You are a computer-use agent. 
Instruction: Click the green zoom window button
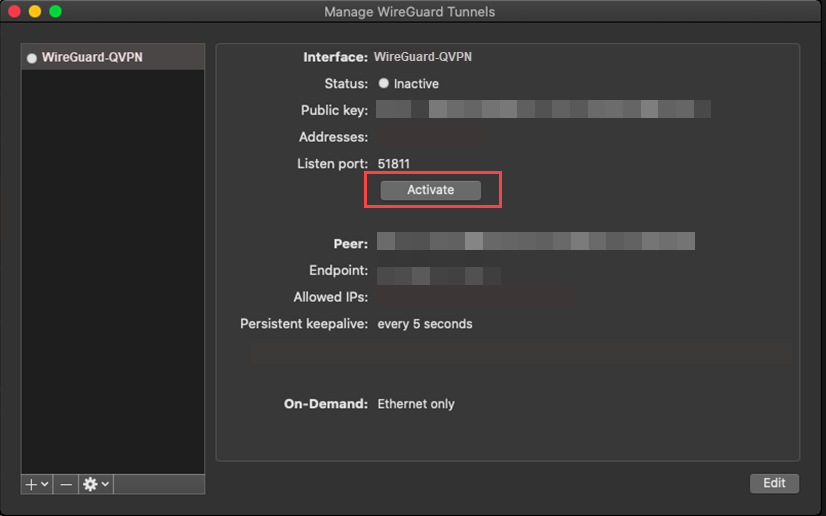[55, 11]
